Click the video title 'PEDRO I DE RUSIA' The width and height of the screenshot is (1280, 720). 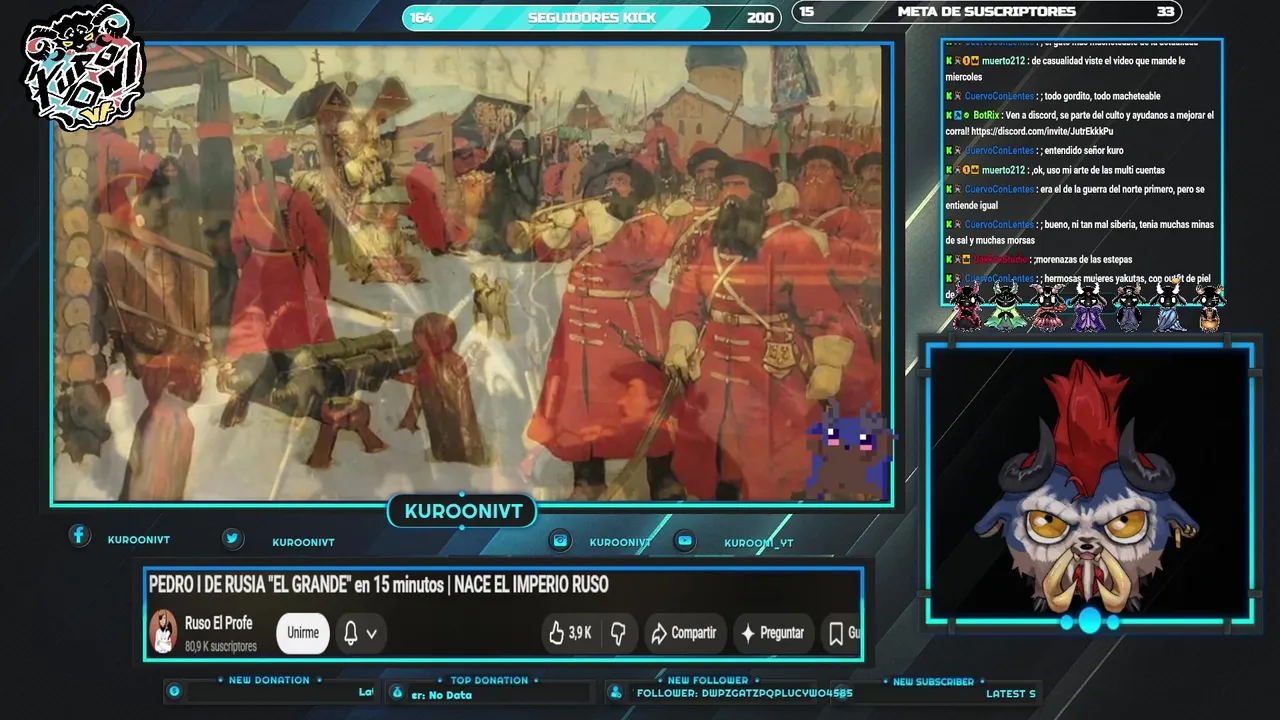(378, 585)
